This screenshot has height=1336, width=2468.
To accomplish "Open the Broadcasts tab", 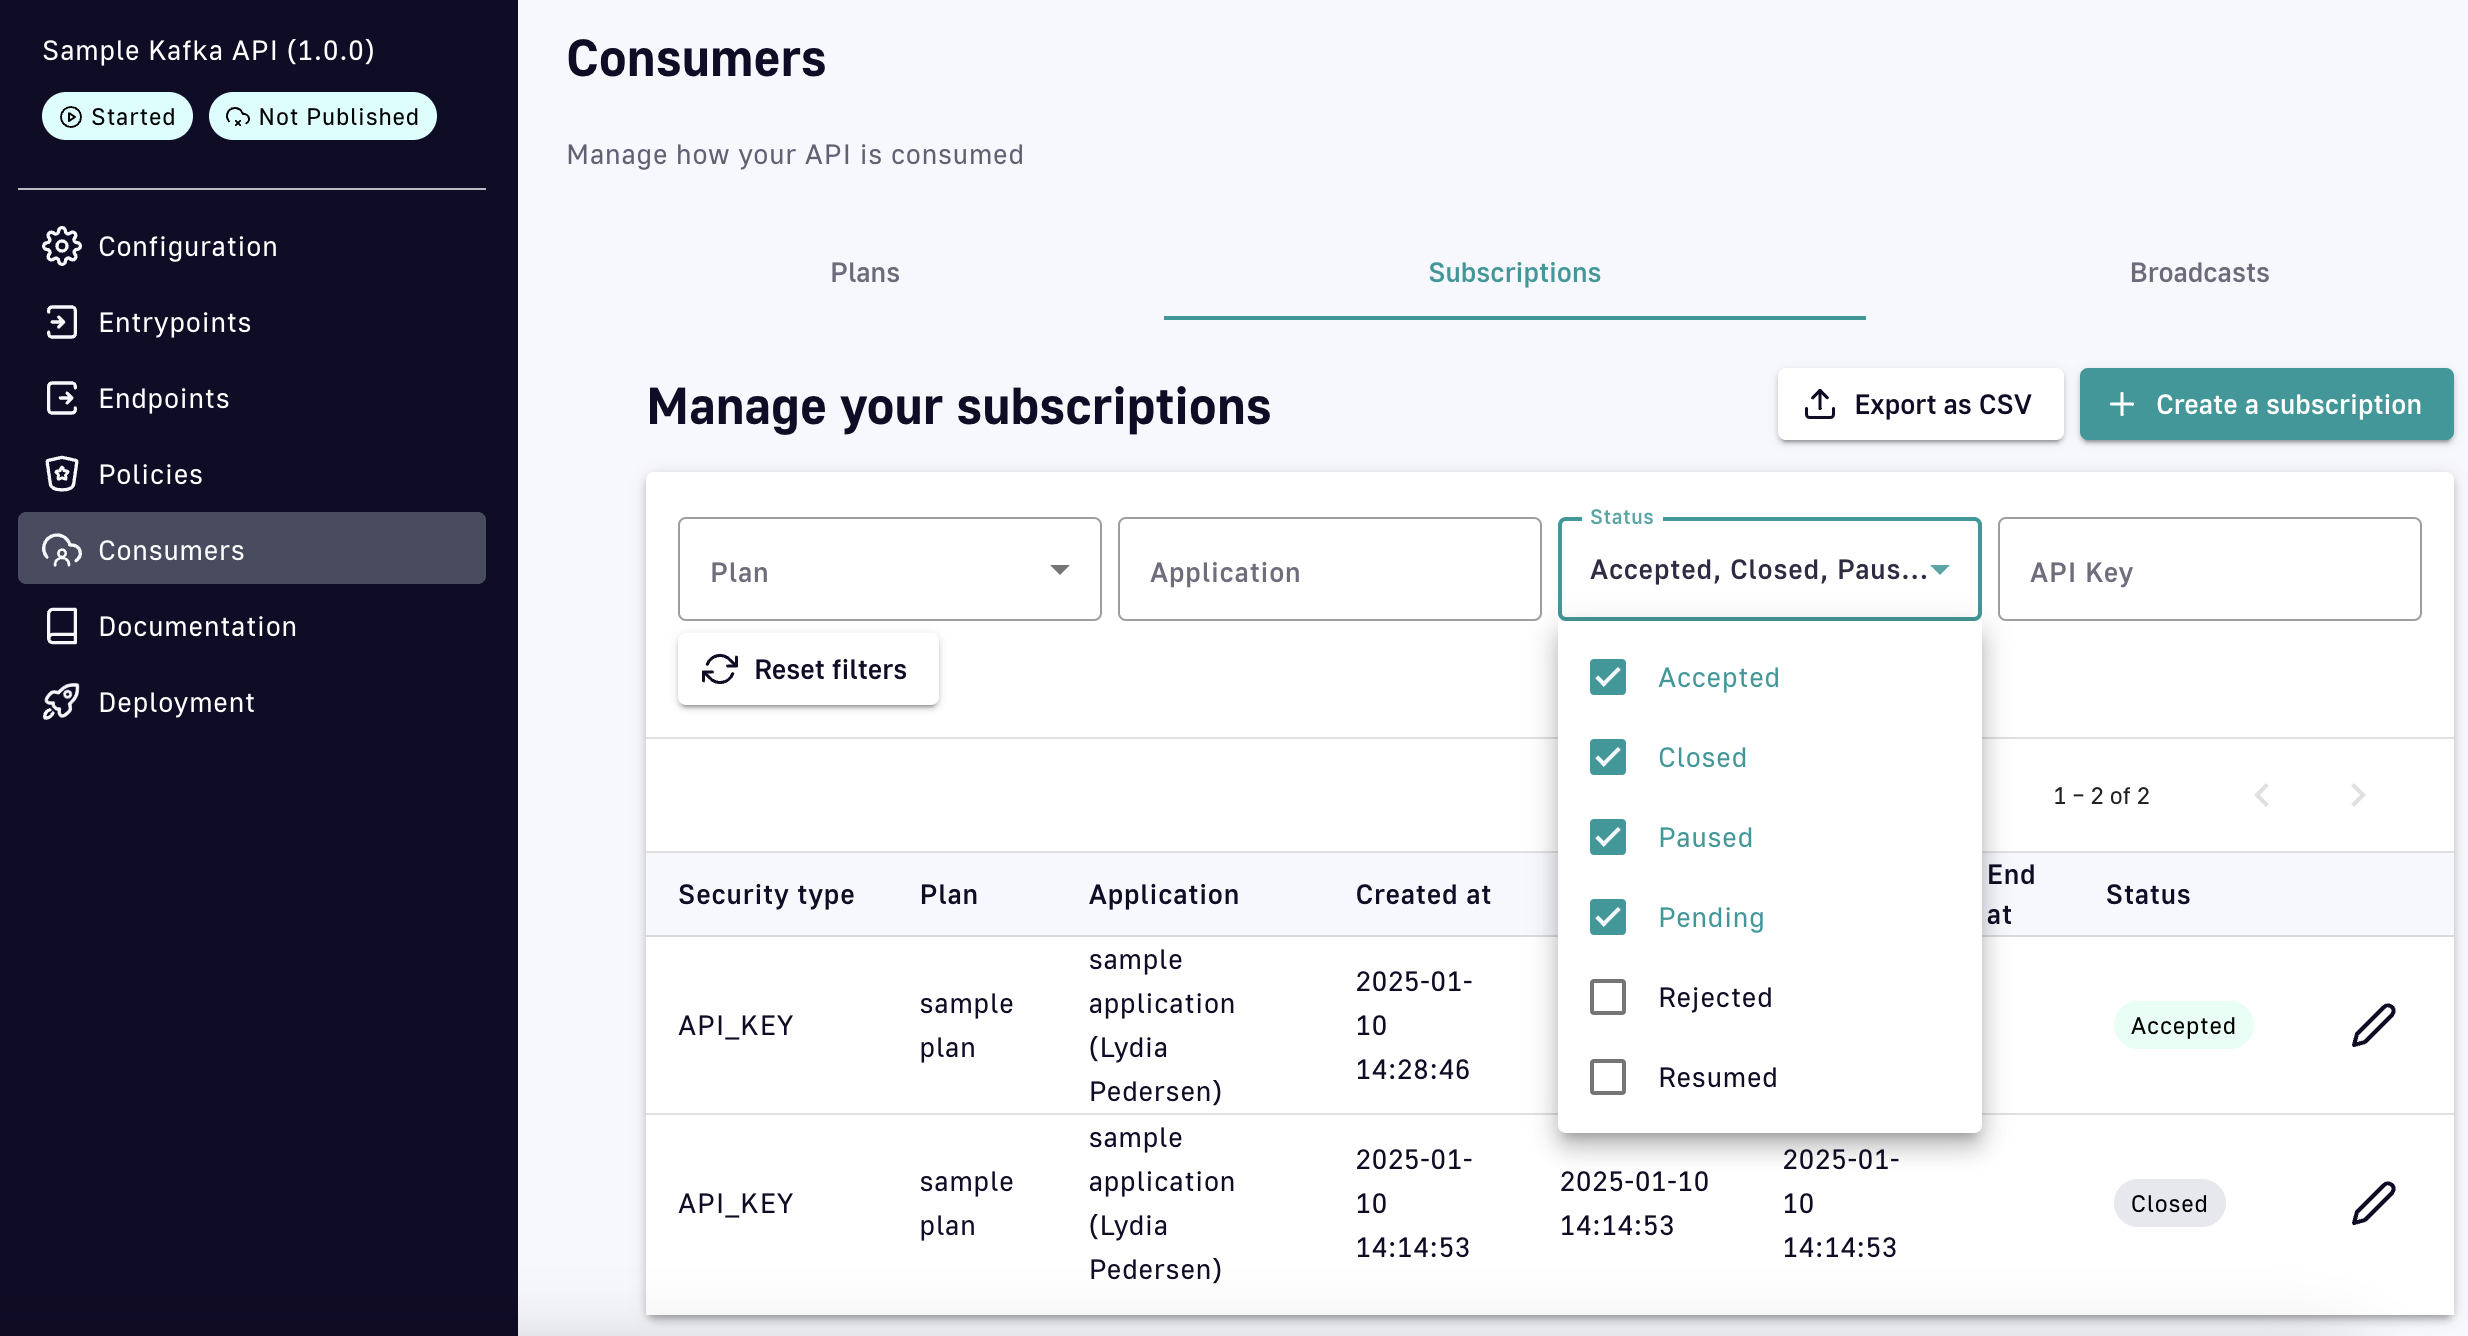I will pos(2199,273).
